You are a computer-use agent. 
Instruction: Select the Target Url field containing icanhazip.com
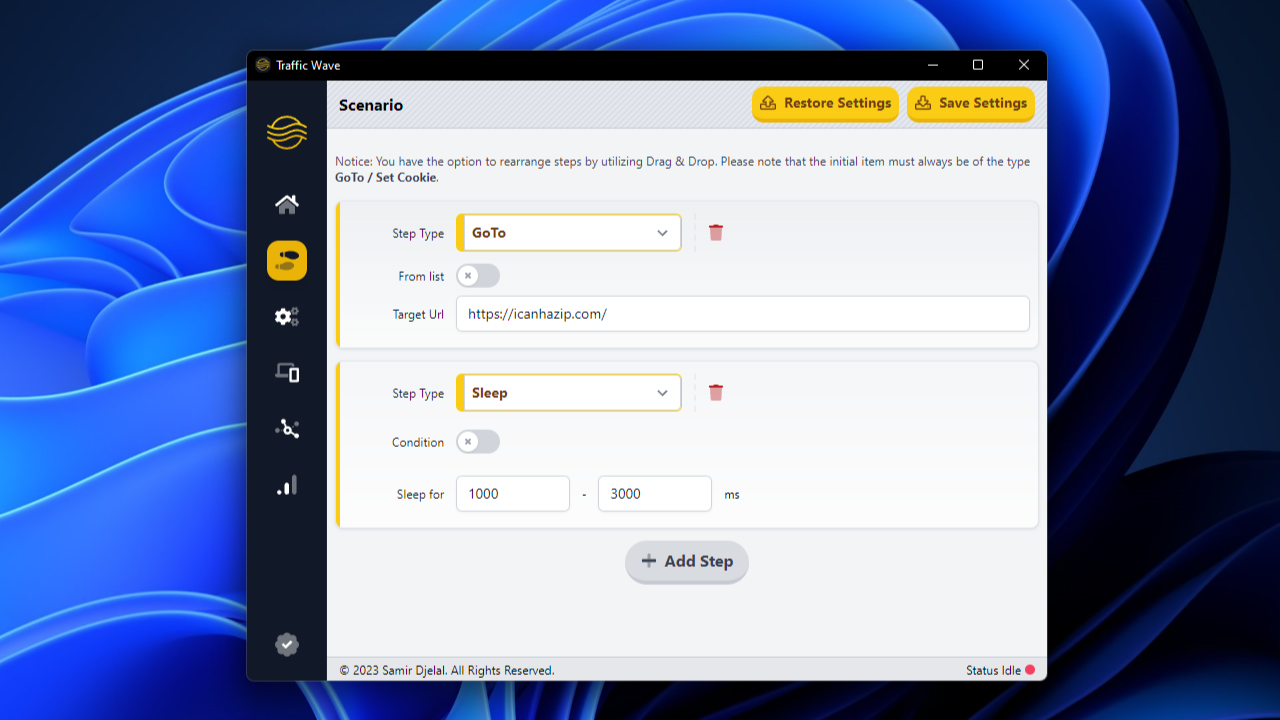[742, 313]
